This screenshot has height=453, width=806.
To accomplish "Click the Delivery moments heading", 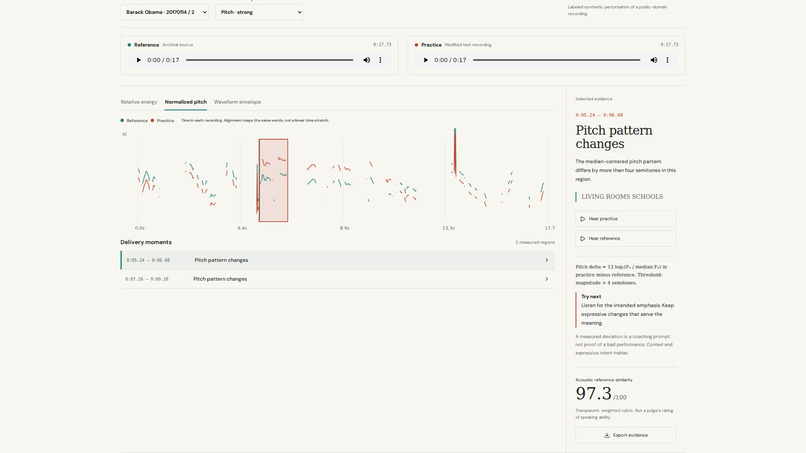I will (146, 242).
